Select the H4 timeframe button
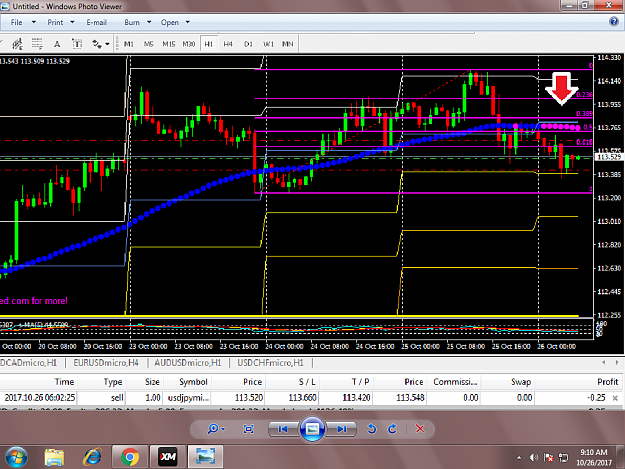 point(228,44)
